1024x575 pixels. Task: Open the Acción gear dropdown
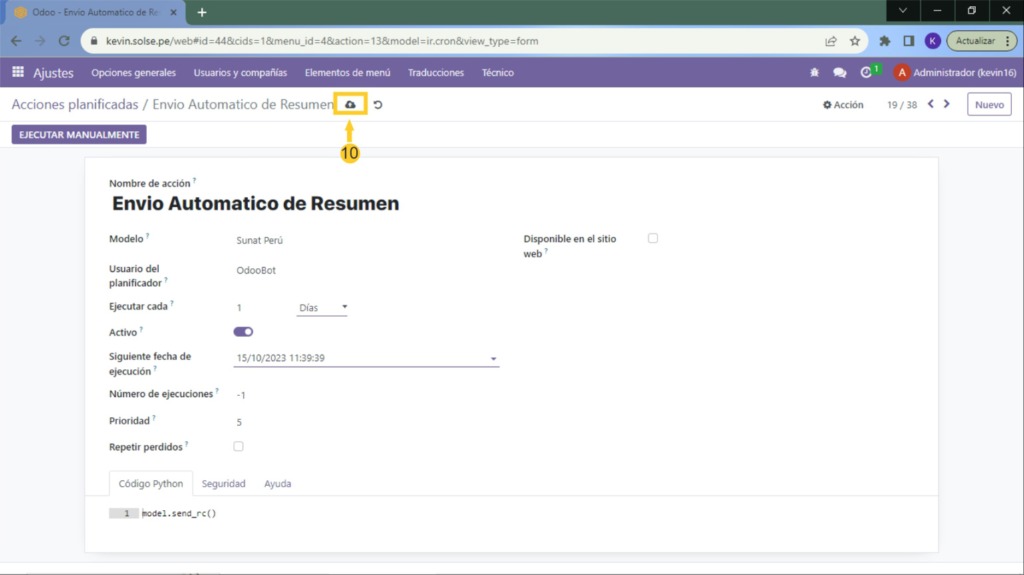843,105
